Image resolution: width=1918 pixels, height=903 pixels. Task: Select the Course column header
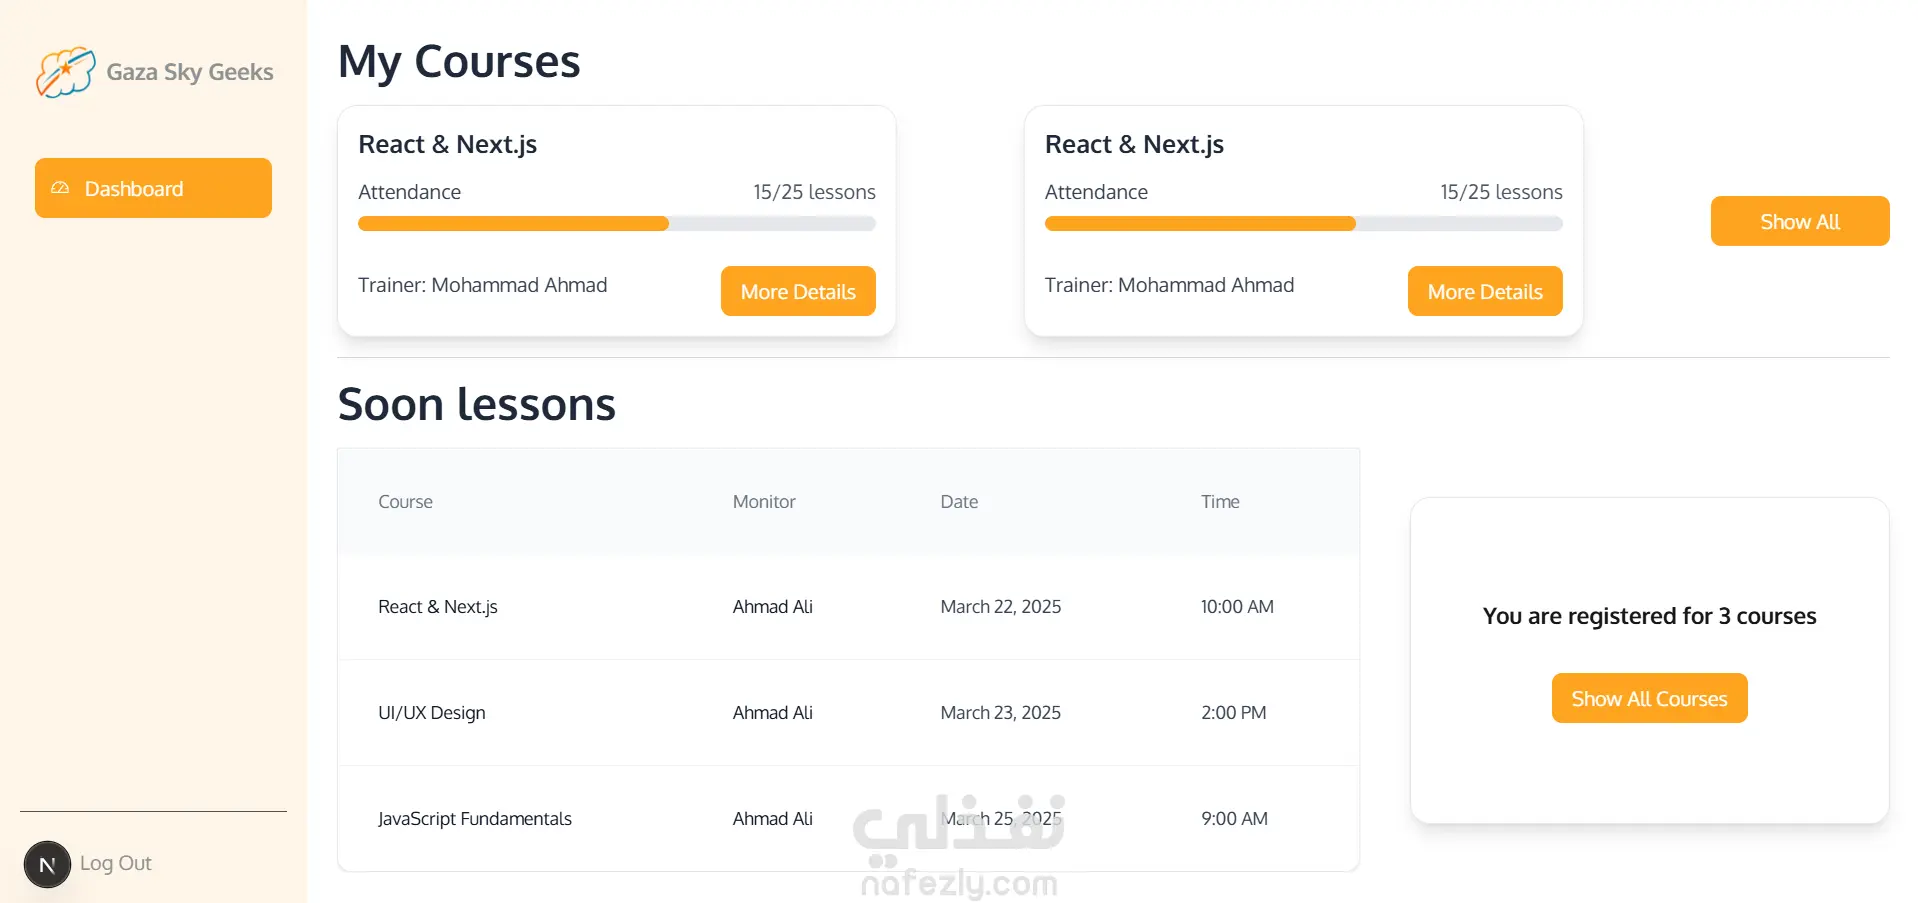[x=405, y=502]
